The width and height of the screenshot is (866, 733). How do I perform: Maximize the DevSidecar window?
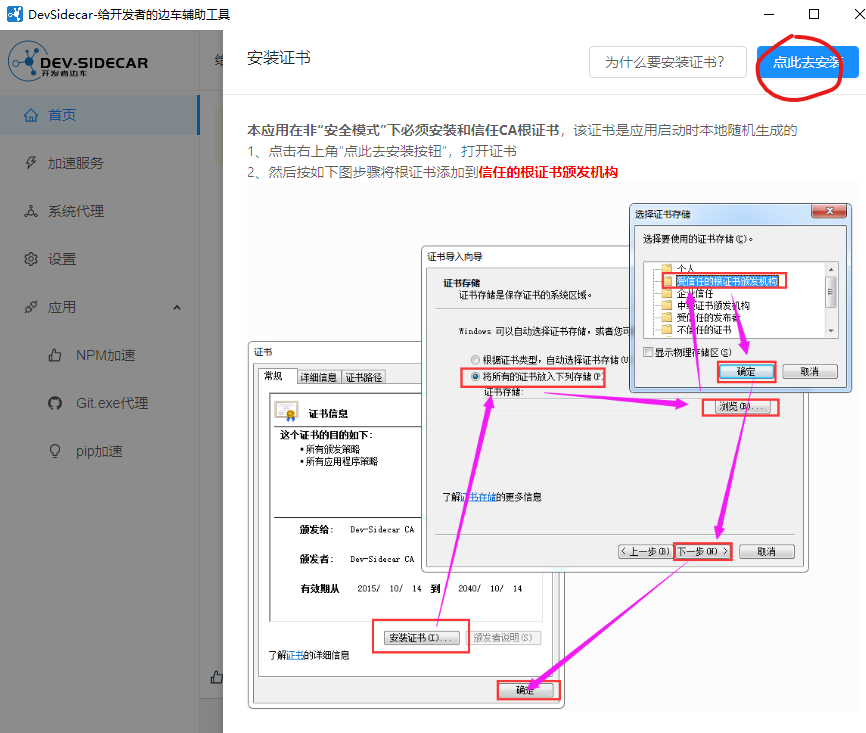point(814,14)
